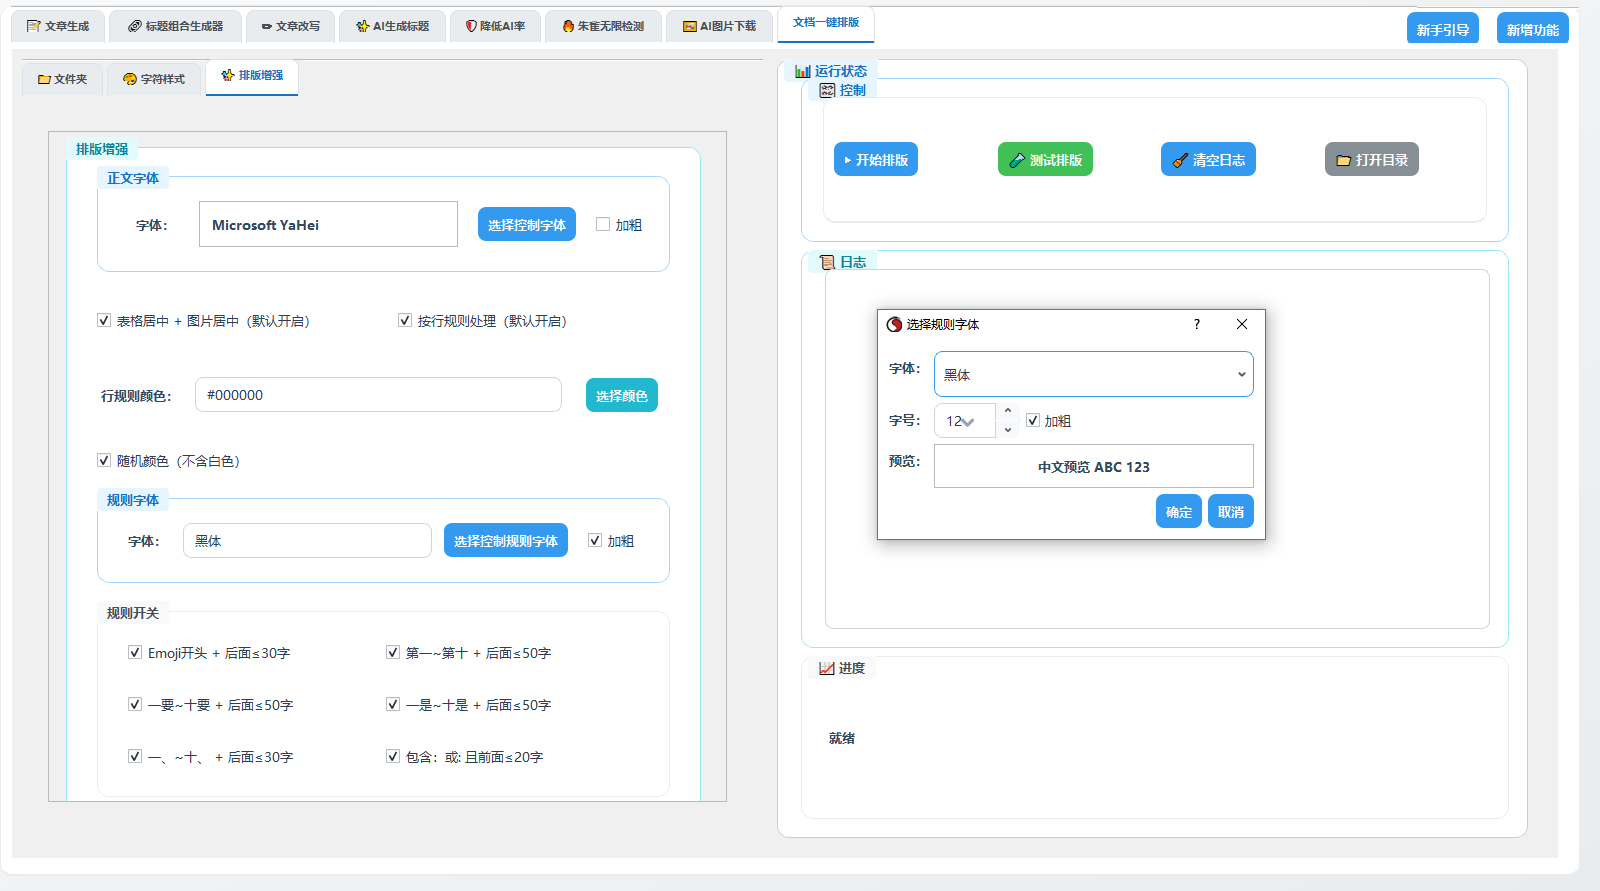
Task: Enable 加粗 checkbox for 正文字体
Action: [x=603, y=225]
